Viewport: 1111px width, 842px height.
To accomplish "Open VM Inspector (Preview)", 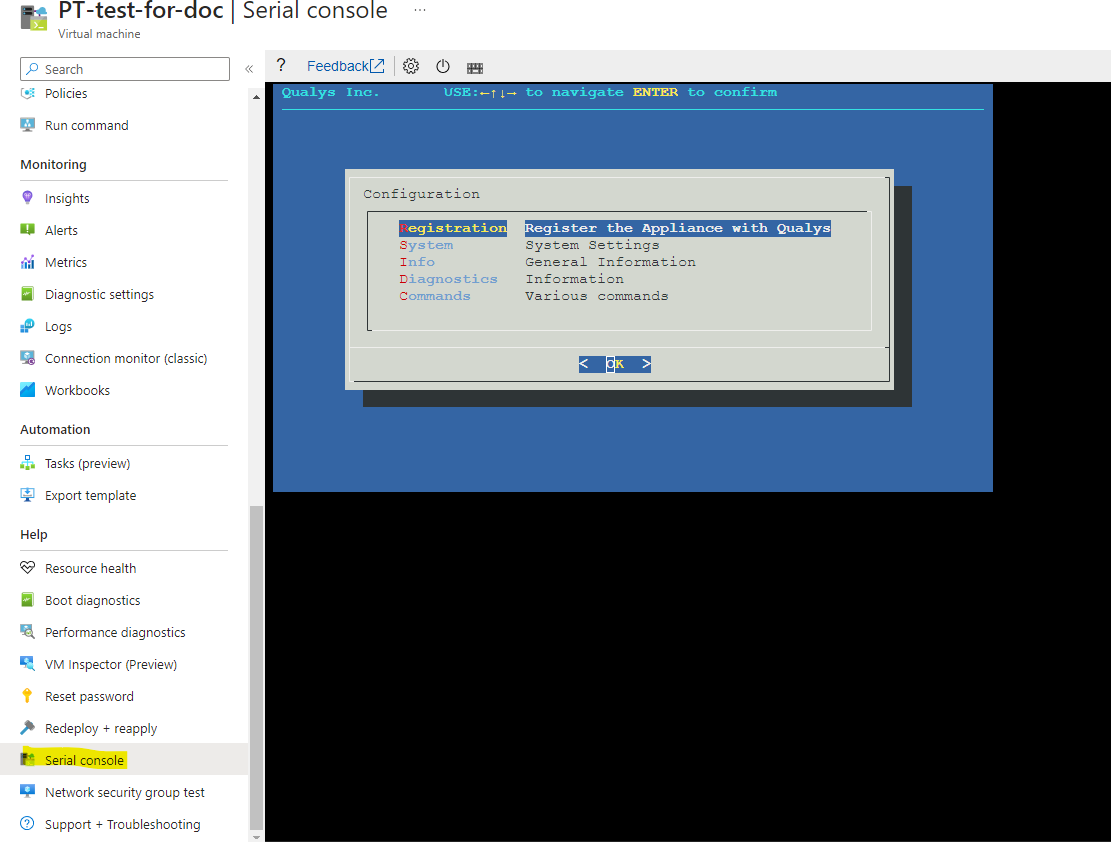I will [x=111, y=664].
